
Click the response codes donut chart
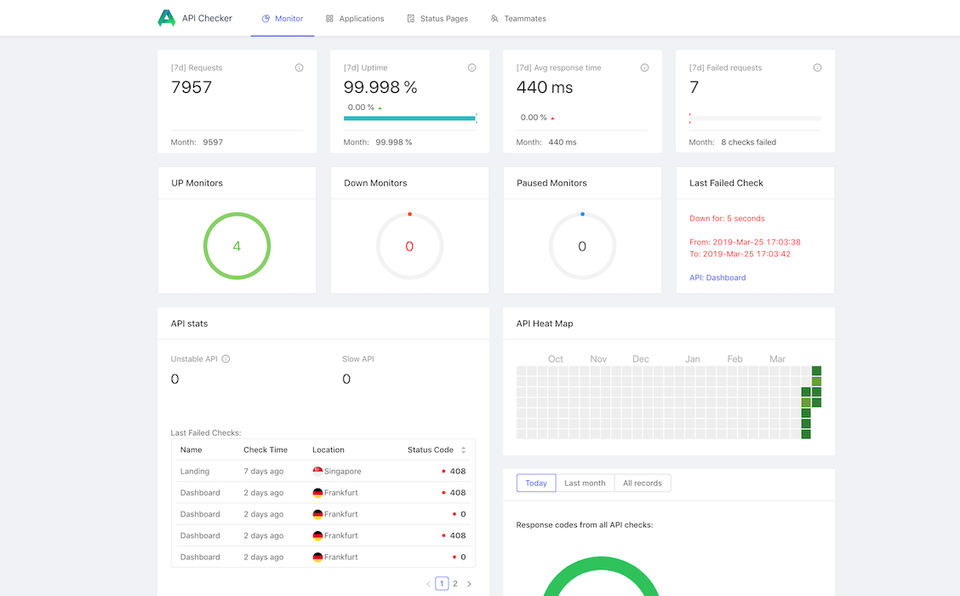601,576
